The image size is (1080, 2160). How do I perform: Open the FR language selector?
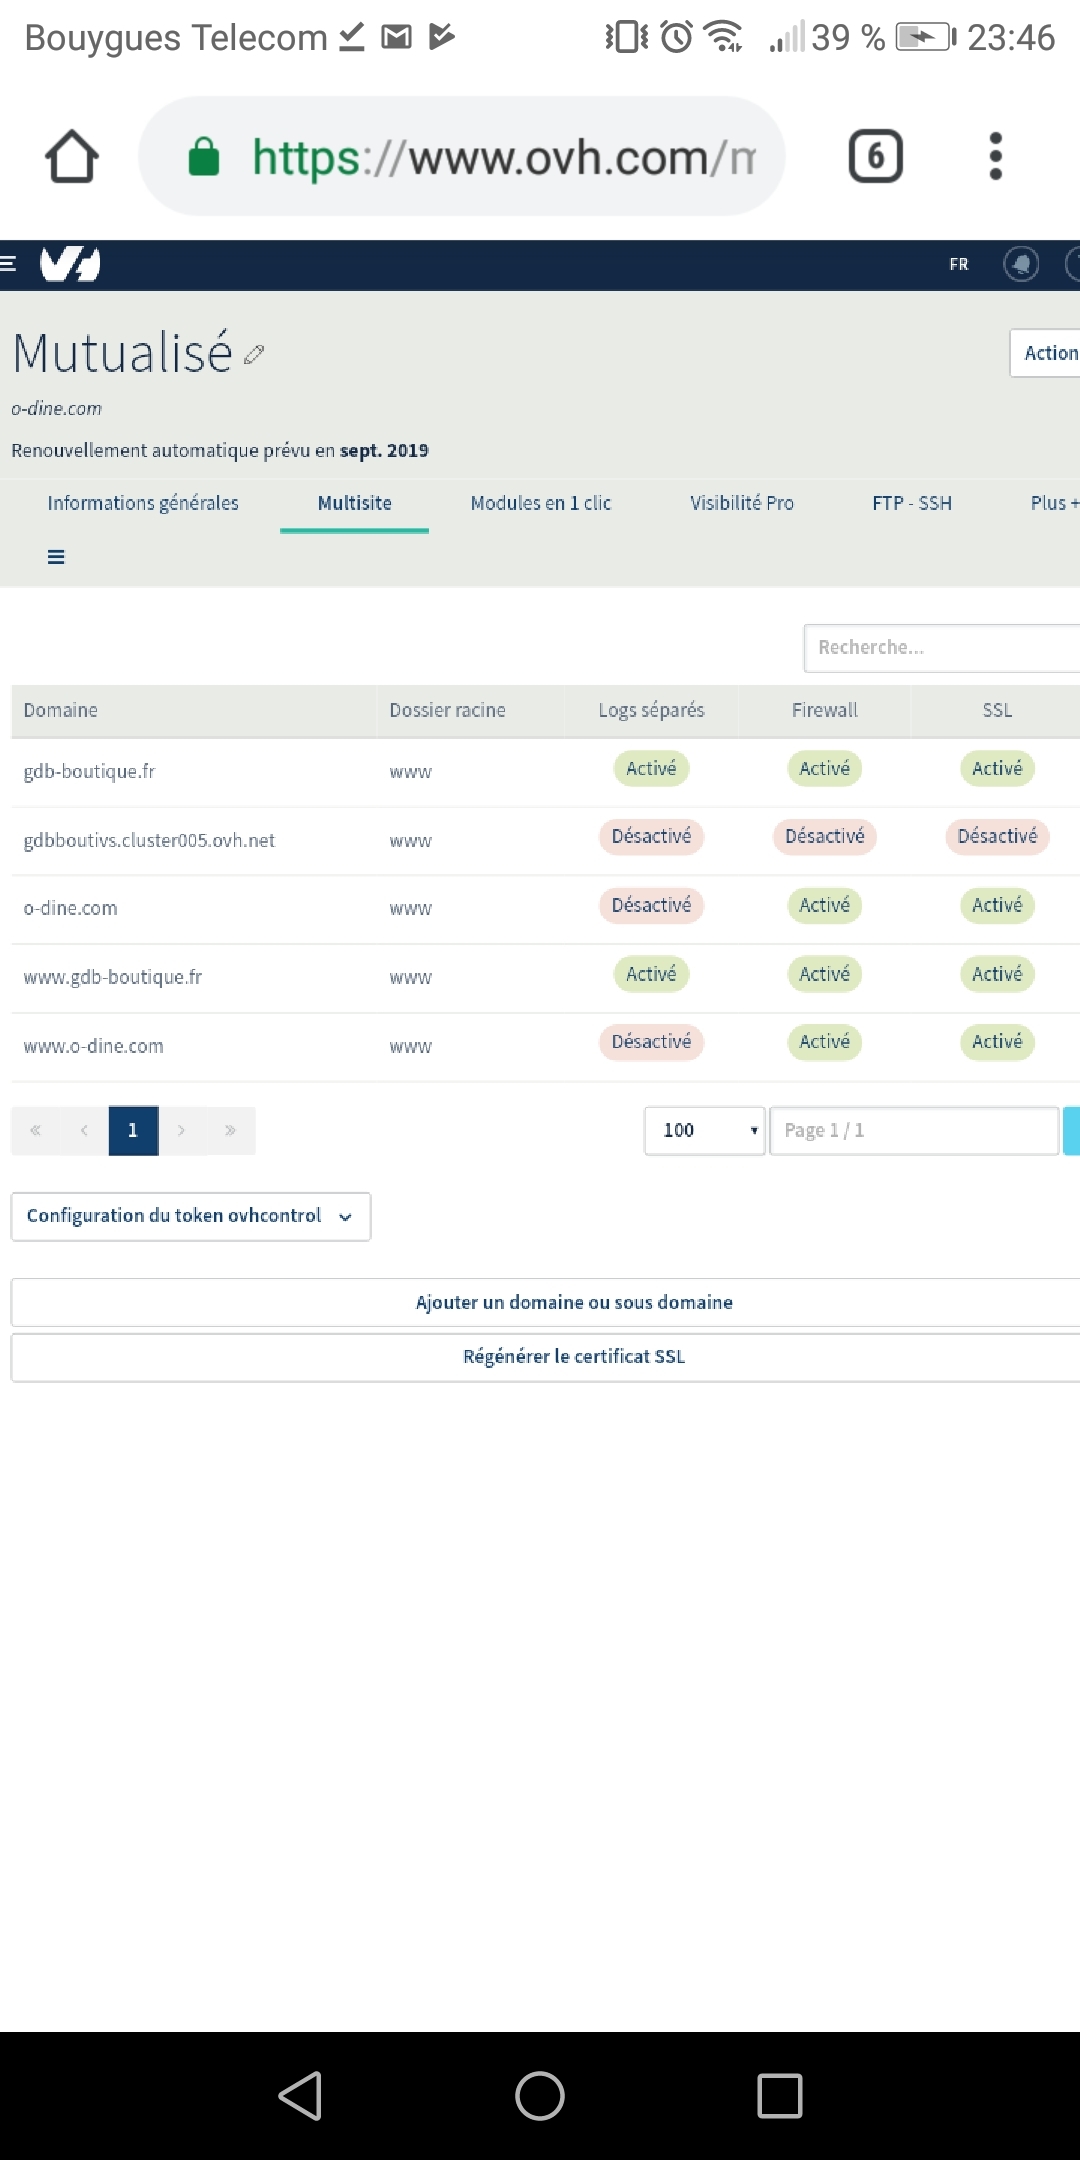click(958, 264)
